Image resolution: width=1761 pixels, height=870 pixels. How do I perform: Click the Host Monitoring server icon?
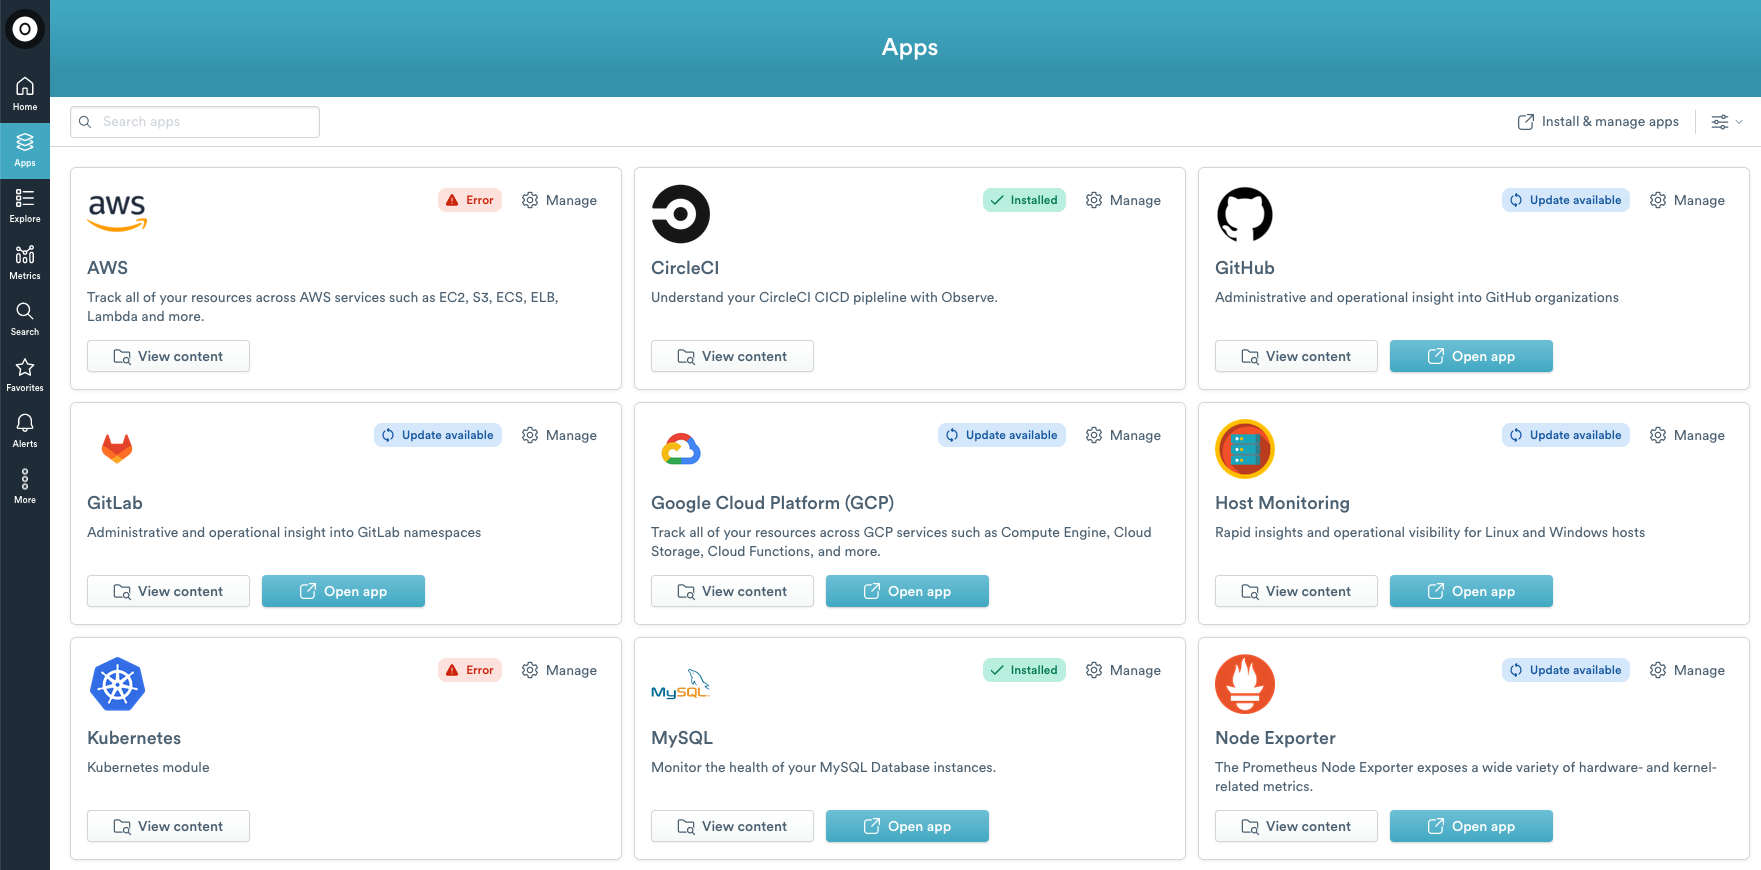click(1245, 449)
